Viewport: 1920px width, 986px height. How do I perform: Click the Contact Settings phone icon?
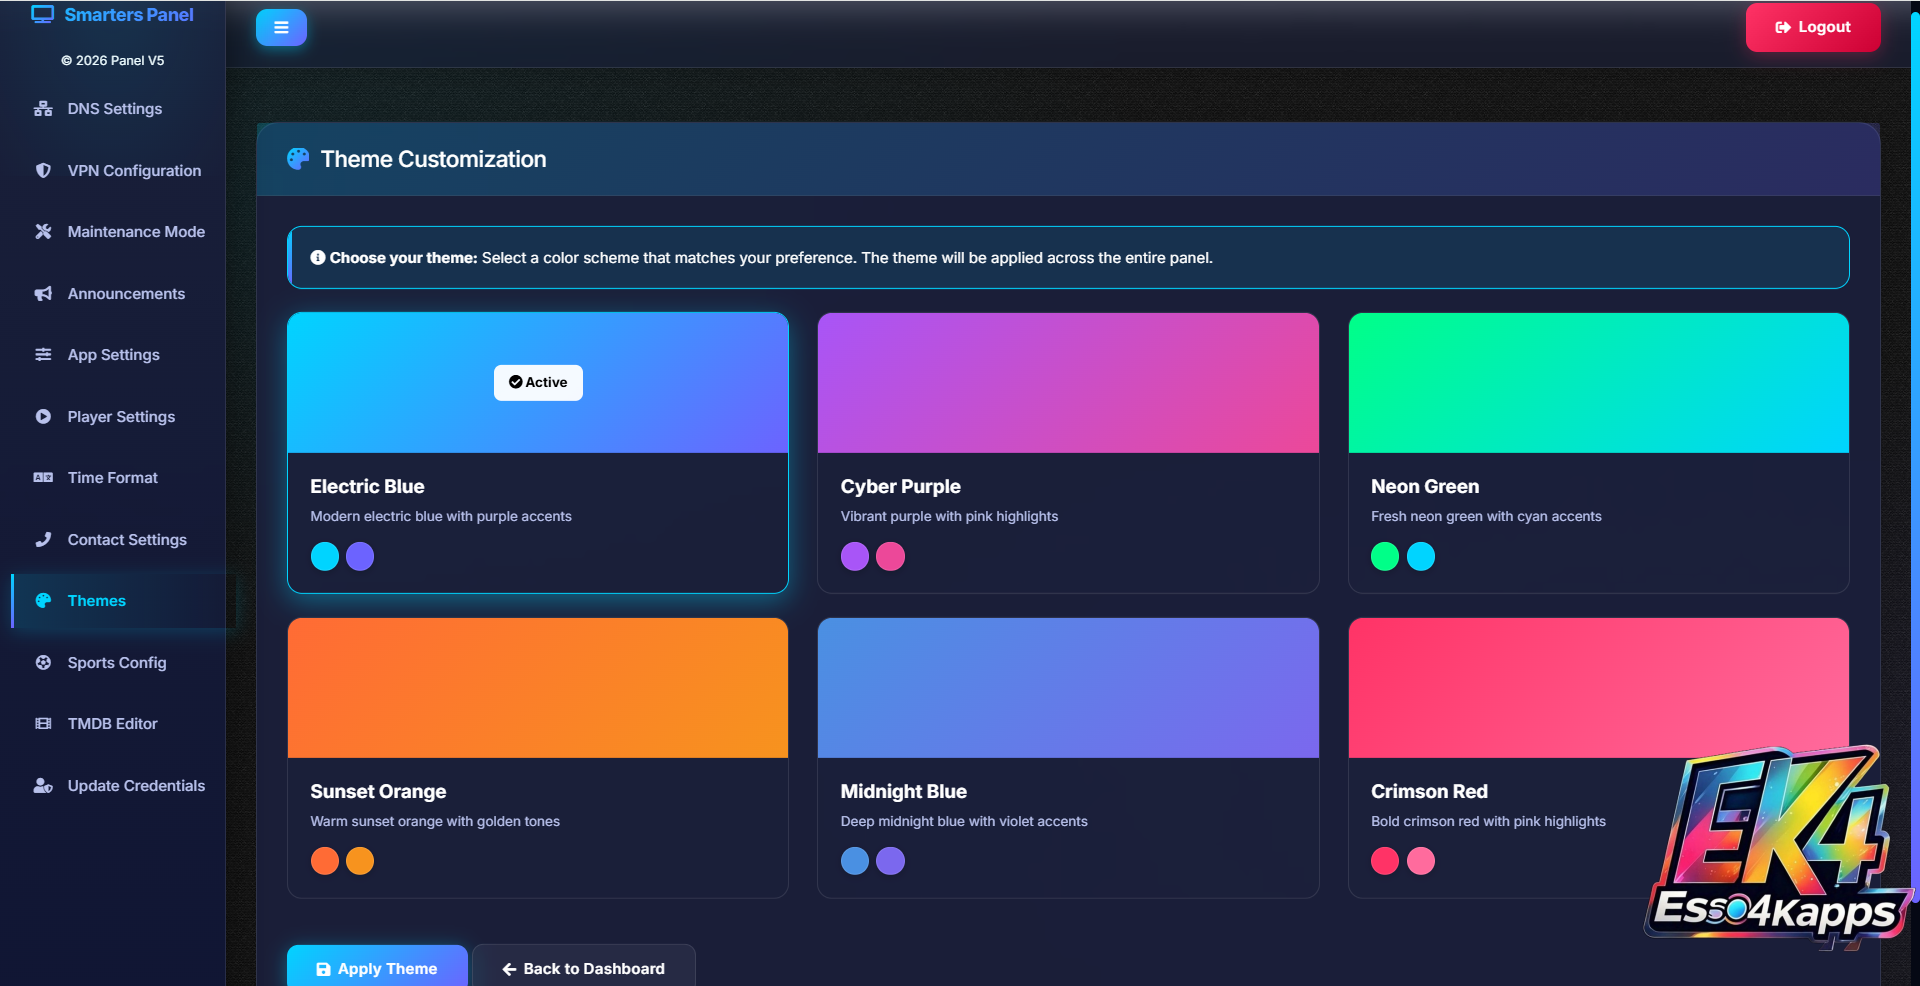coord(43,540)
